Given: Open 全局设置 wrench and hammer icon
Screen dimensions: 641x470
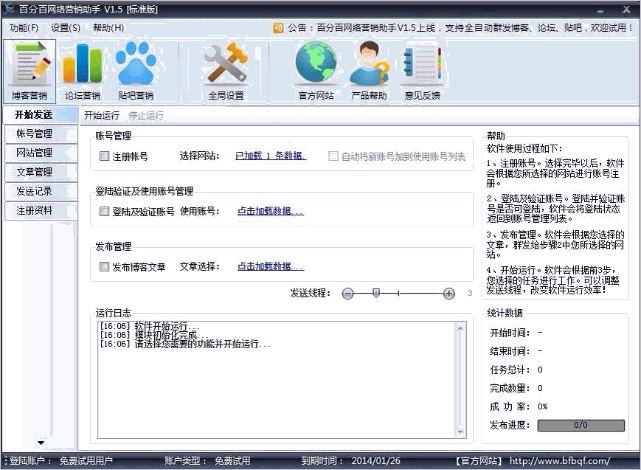Looking at the screenshot, I should click(x=226, y=71).
